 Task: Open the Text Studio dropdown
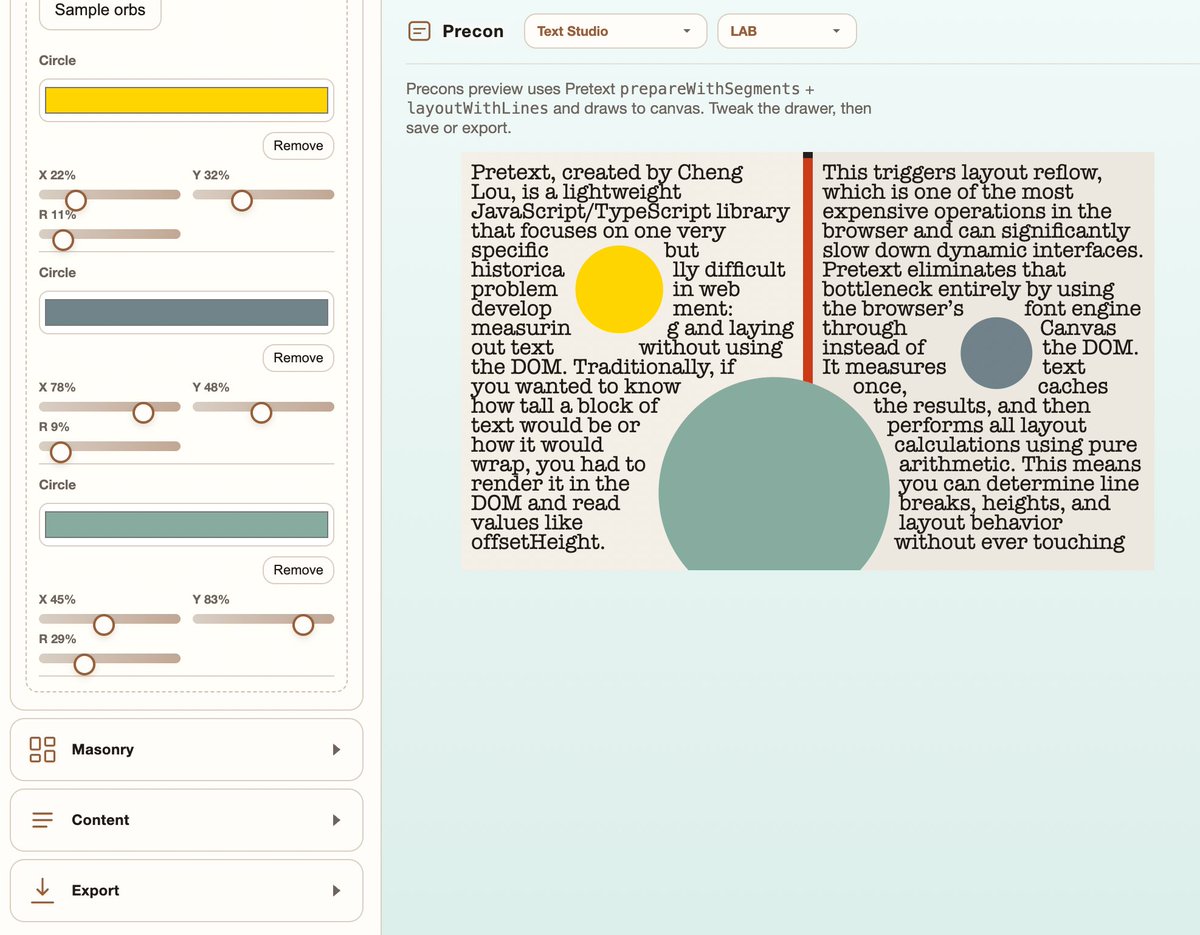[615, 31]
